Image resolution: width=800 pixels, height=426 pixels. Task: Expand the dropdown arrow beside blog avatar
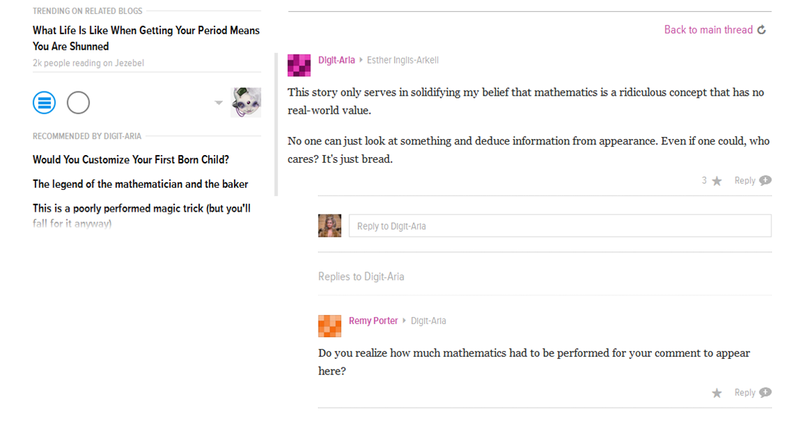[218, 103]
